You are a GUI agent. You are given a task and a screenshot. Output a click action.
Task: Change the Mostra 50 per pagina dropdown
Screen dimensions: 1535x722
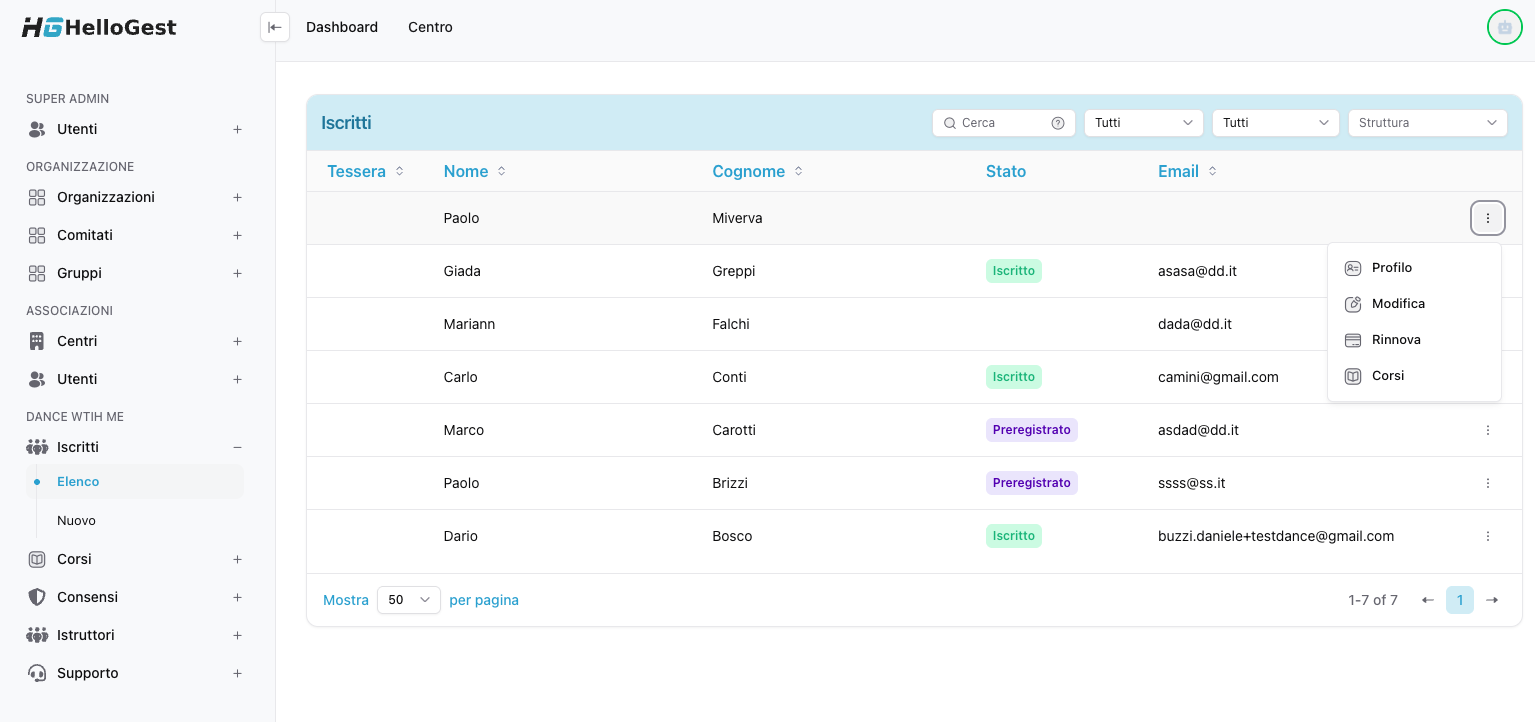(408, 600)
